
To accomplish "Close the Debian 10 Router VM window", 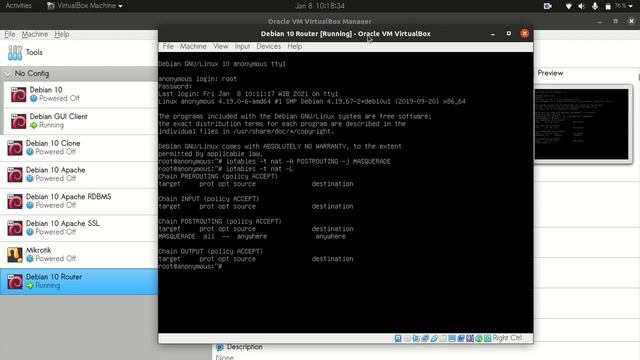I will (x=524, y=33).
